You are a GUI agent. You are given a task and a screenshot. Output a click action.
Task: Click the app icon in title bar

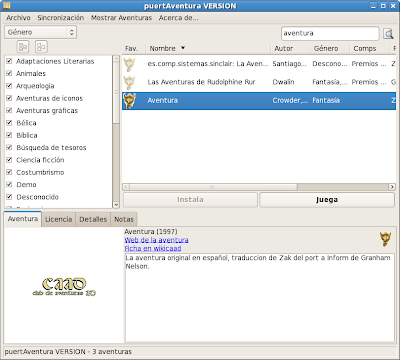click(6, 6)
